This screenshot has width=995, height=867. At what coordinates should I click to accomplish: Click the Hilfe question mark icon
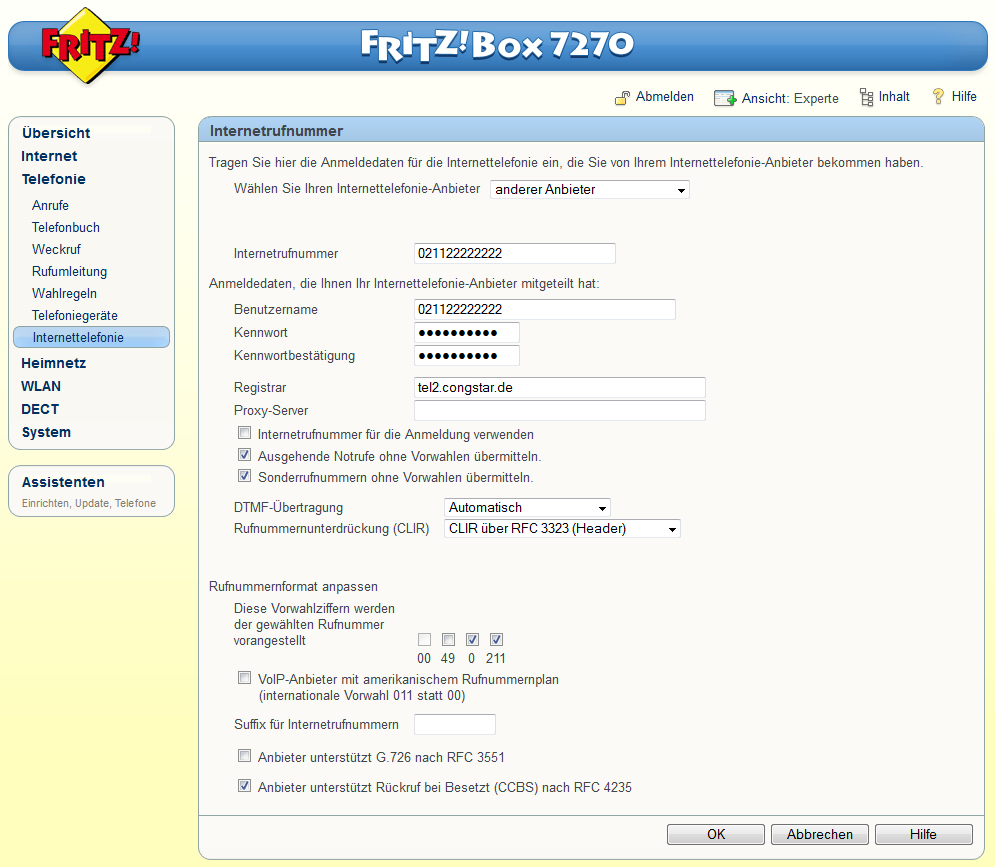938,96
